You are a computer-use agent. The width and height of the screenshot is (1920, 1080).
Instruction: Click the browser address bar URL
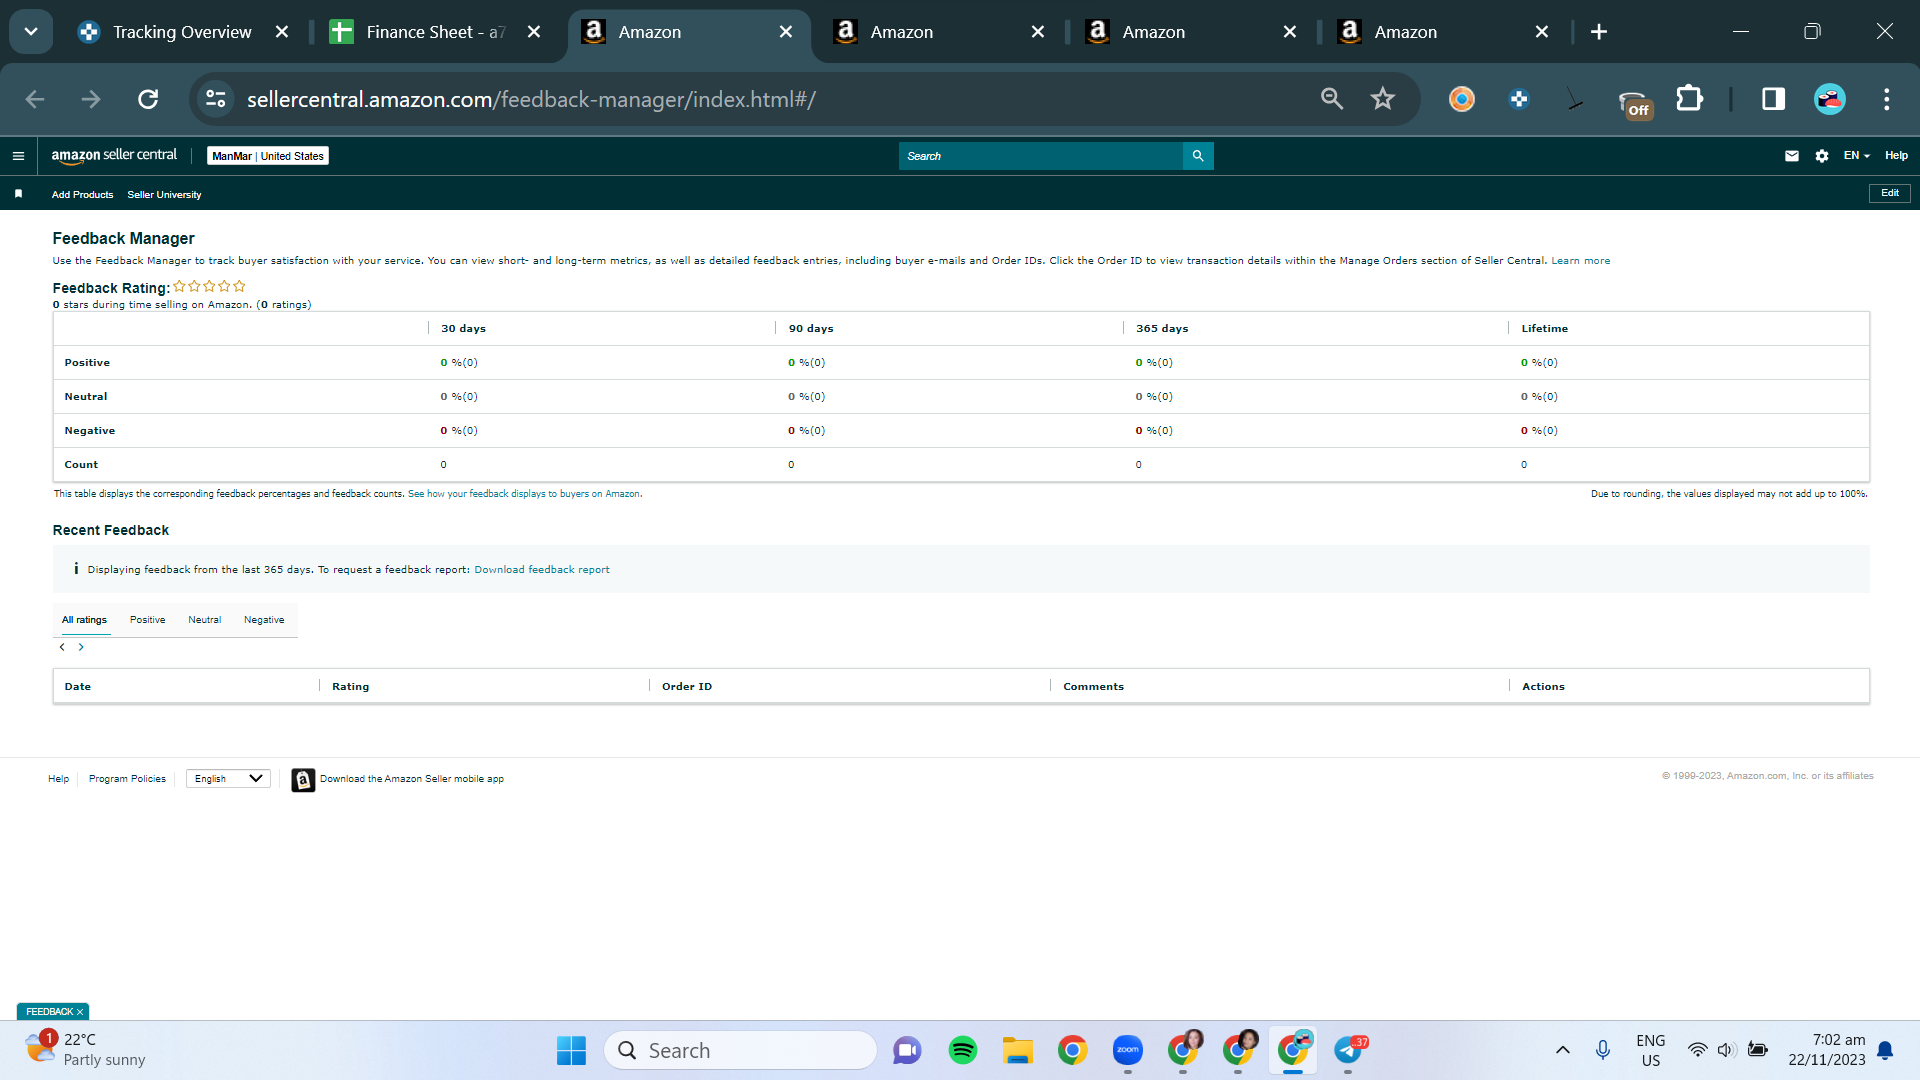coord(531,99)
